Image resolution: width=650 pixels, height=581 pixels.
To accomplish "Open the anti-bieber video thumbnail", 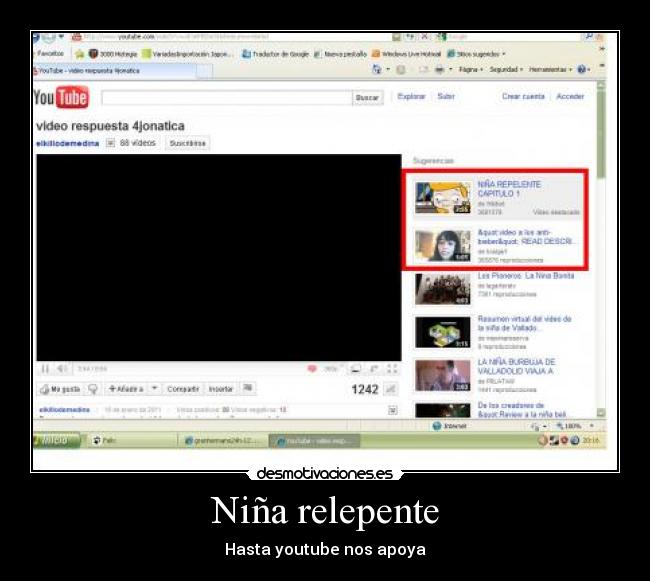I will click(443, 246).
